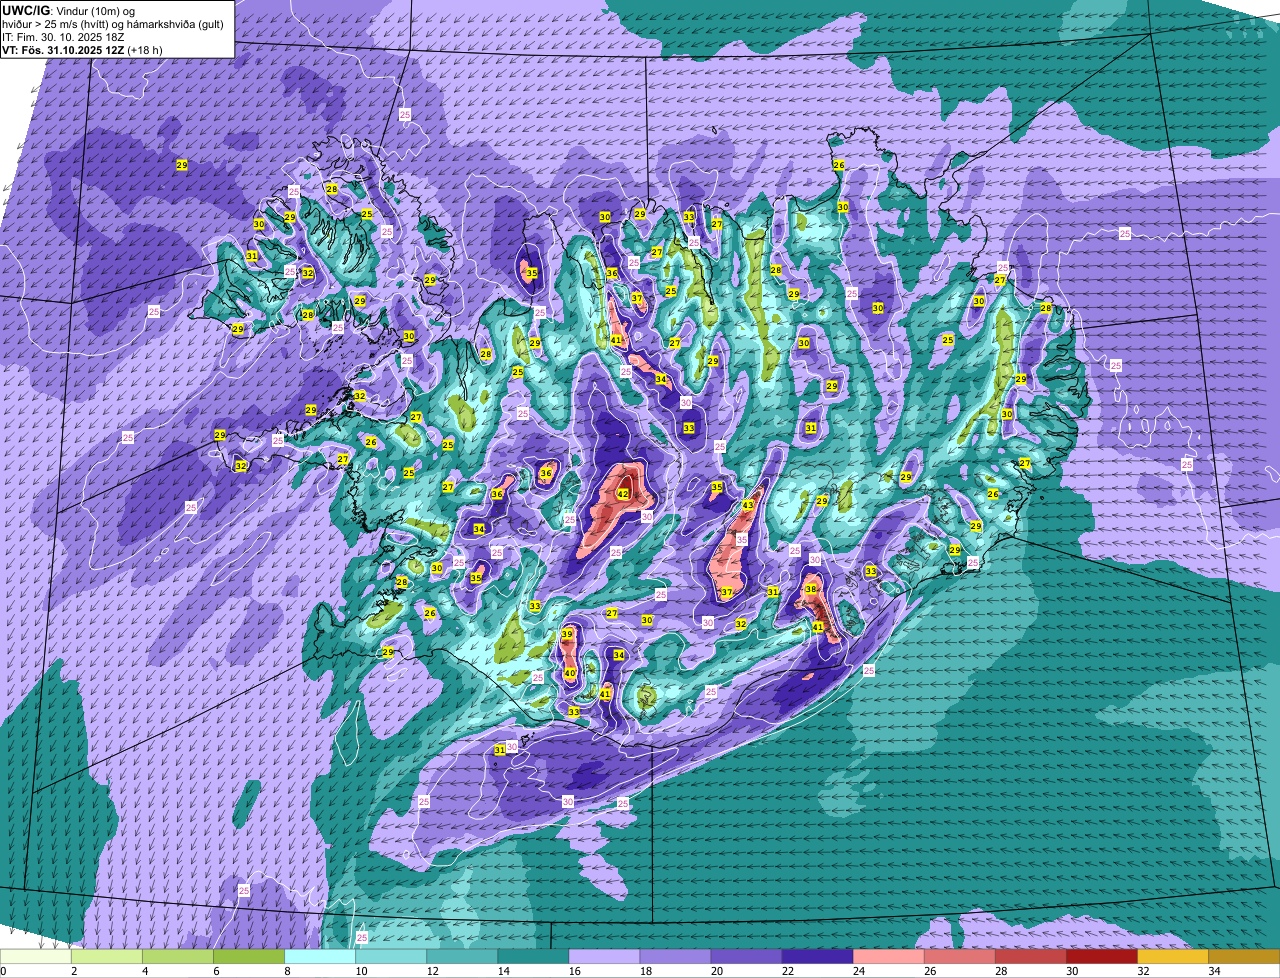Click the initial time 'IT: Fim. 30. 10. 2025 18Z'
The image size is (1280, 978).
click(63, 37)
